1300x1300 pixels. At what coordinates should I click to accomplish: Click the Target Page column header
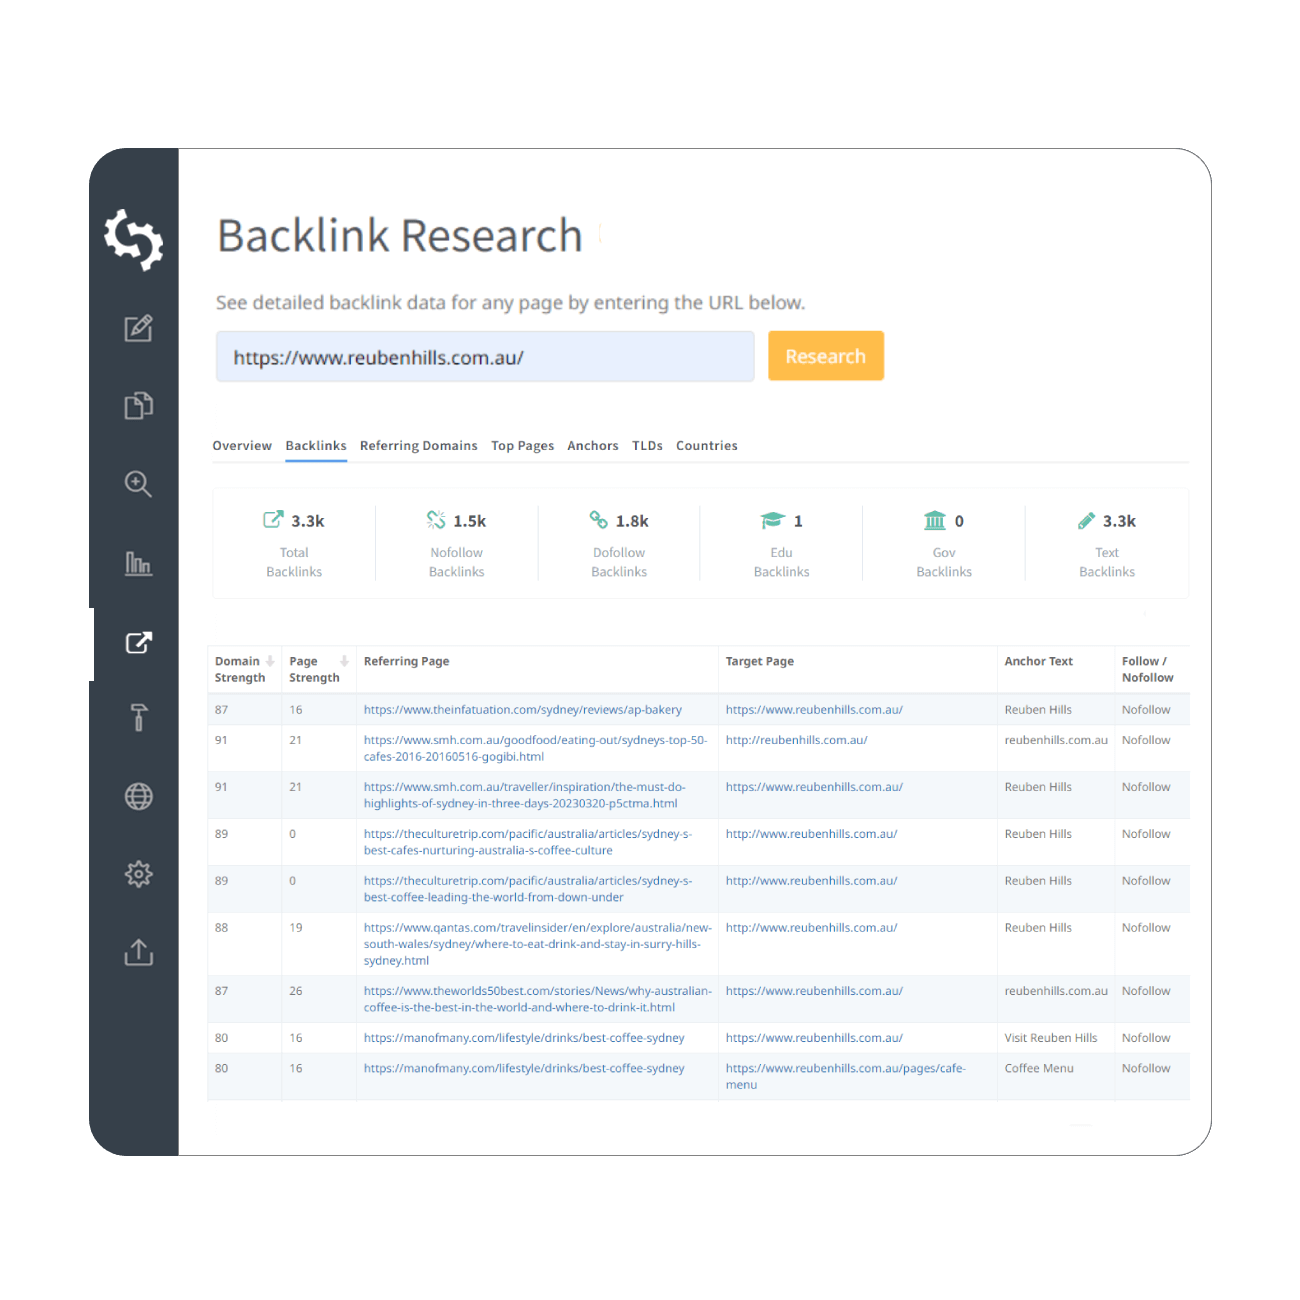(x=759, y=661)
